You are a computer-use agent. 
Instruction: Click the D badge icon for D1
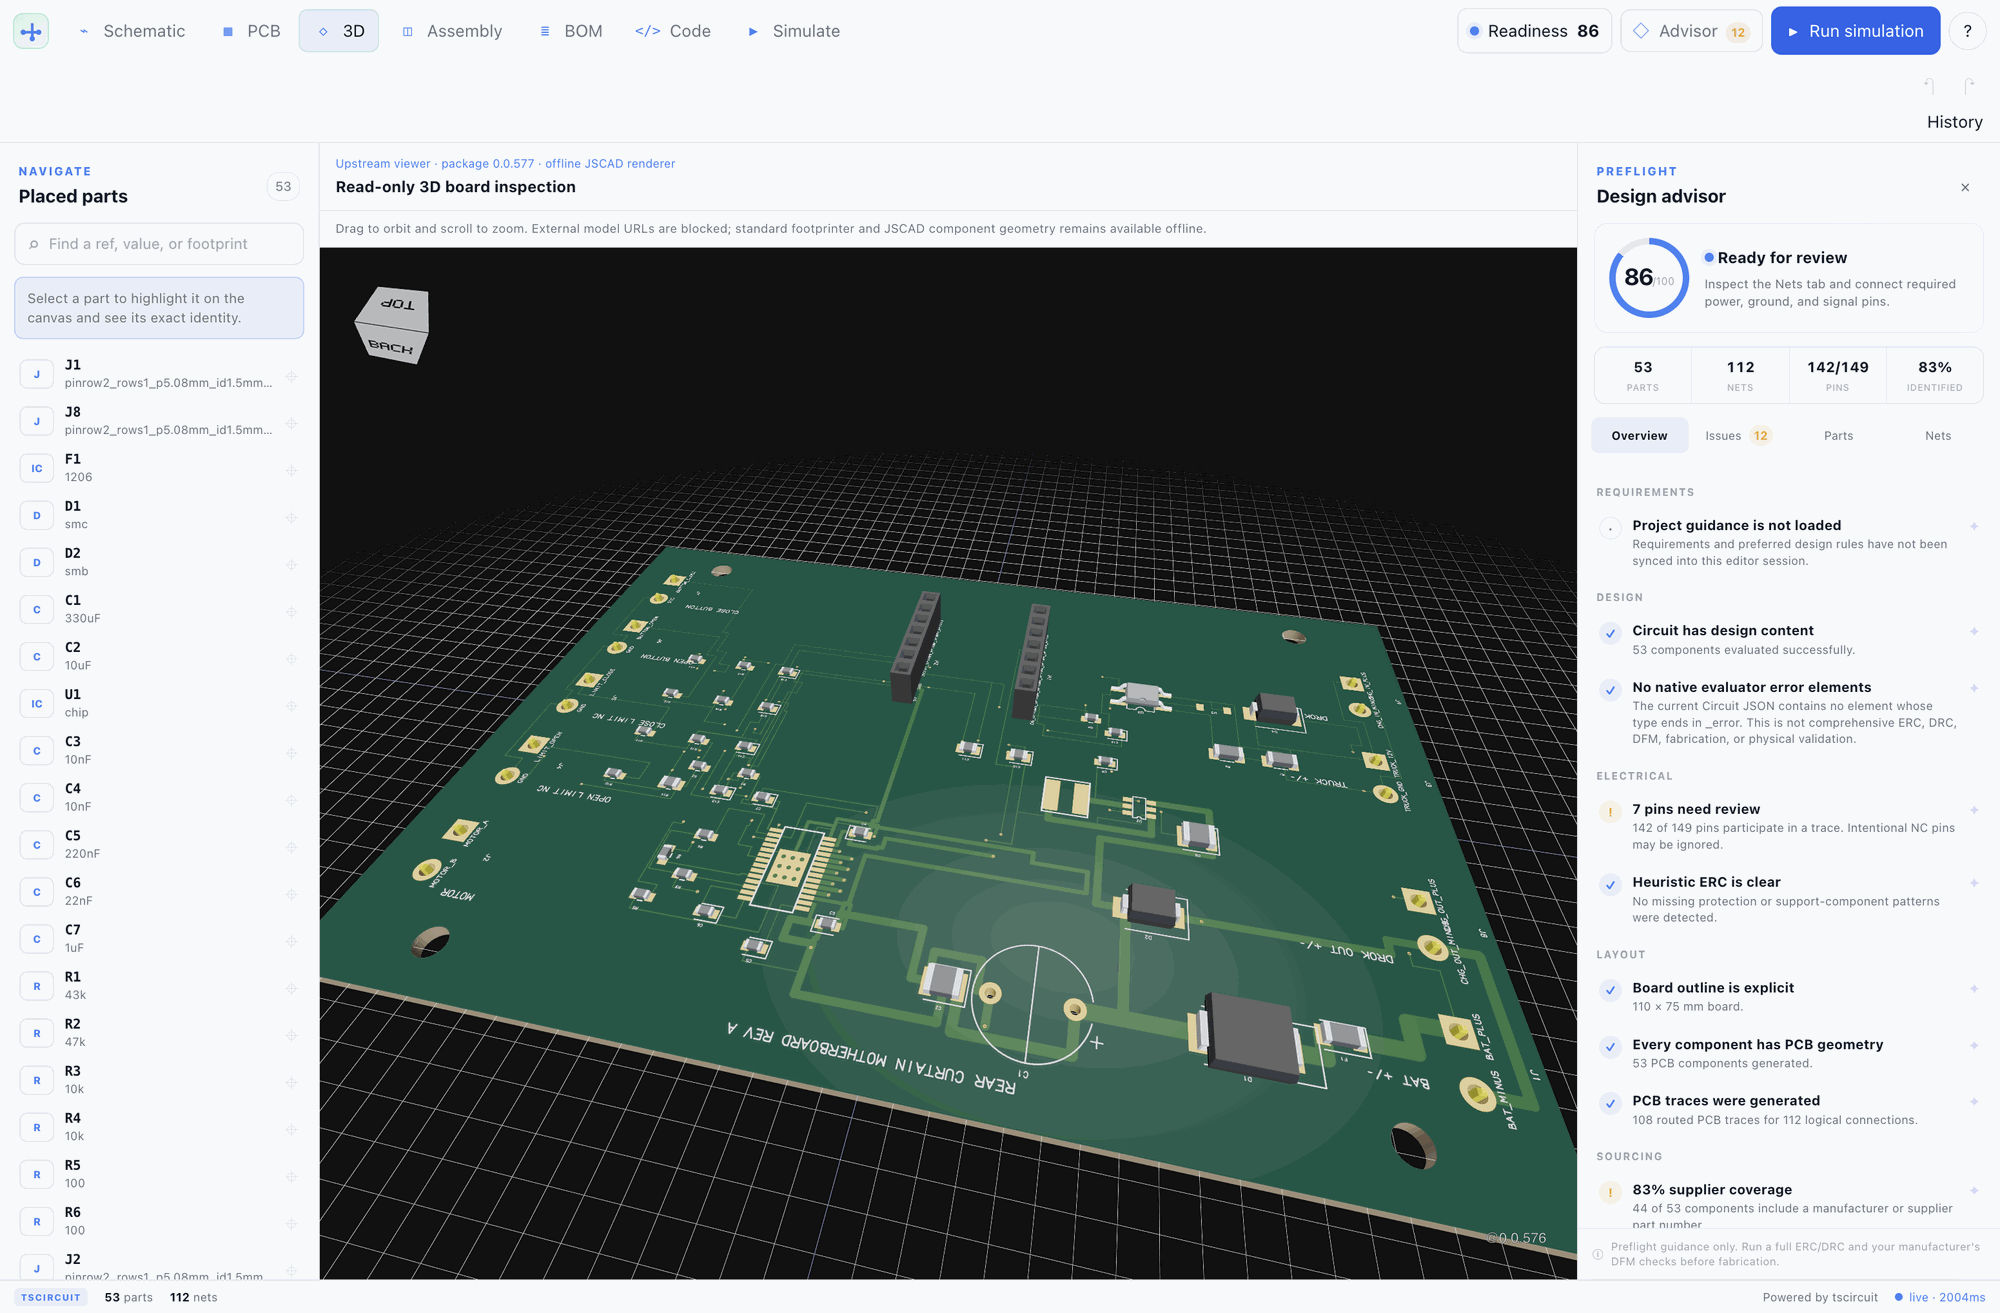[x=37, y=515]
